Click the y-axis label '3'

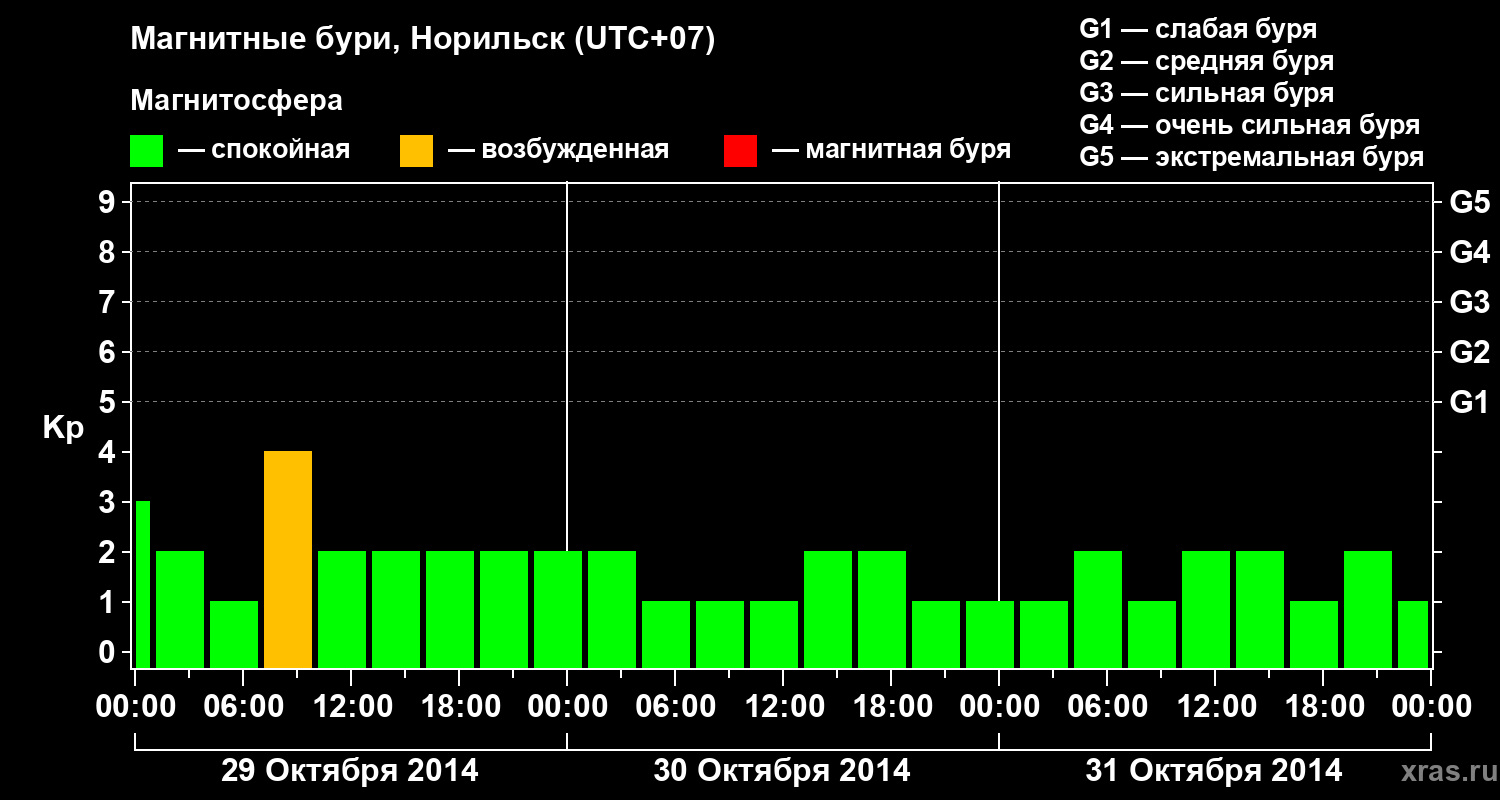109,502
